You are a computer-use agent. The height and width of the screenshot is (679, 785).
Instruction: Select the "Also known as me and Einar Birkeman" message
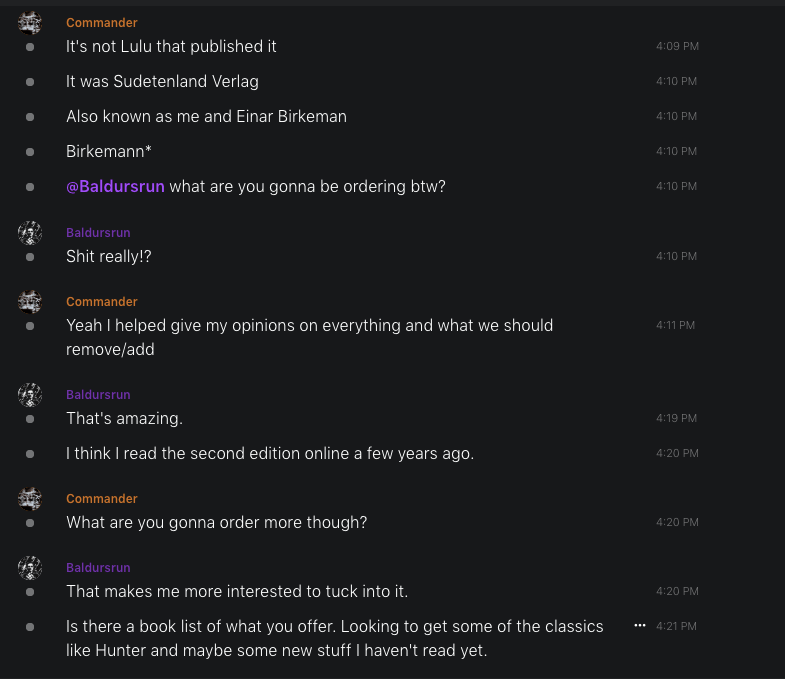click(206, 117)
